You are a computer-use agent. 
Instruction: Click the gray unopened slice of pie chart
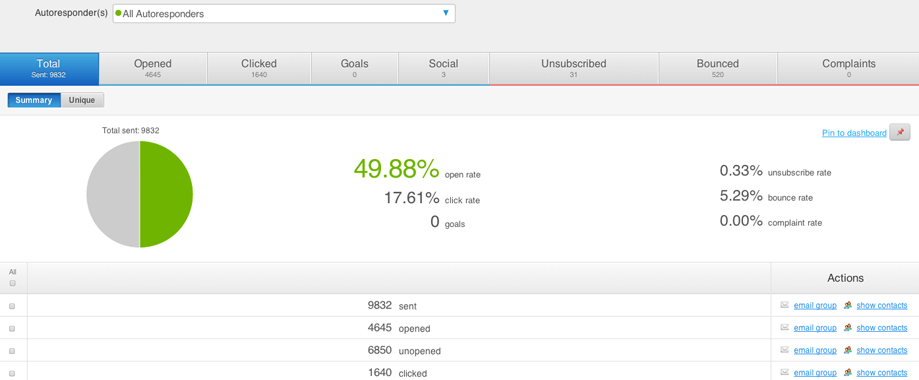tap(113, 194)
